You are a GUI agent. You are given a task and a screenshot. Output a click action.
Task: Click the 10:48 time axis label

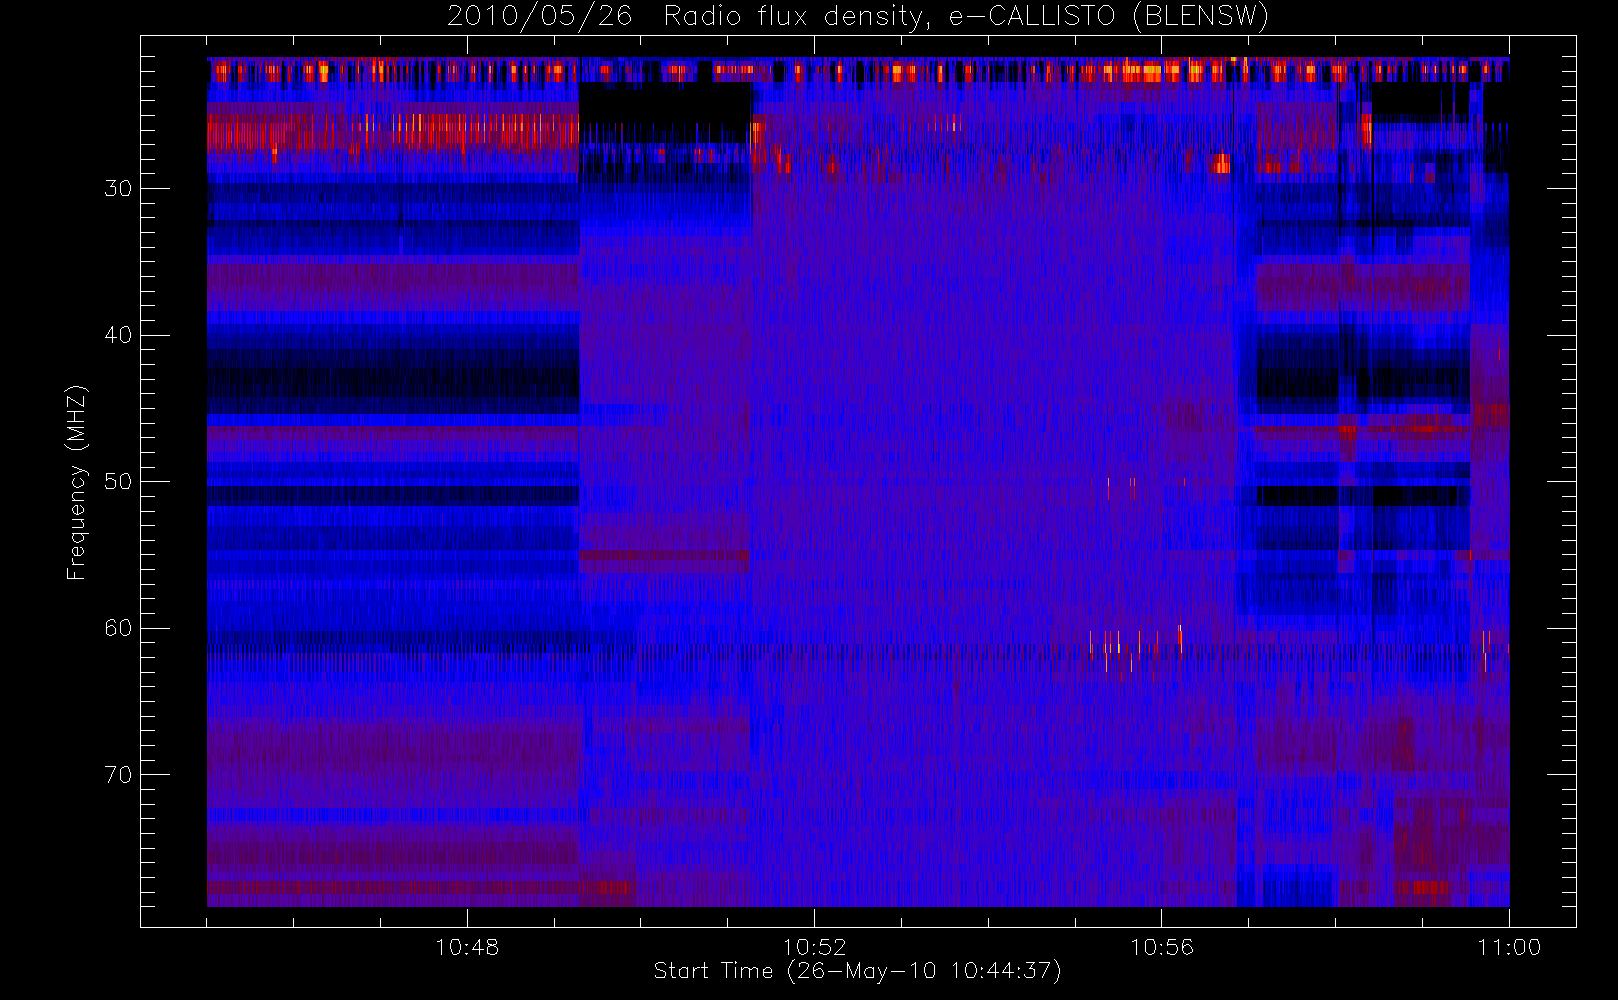pos(467,947)
